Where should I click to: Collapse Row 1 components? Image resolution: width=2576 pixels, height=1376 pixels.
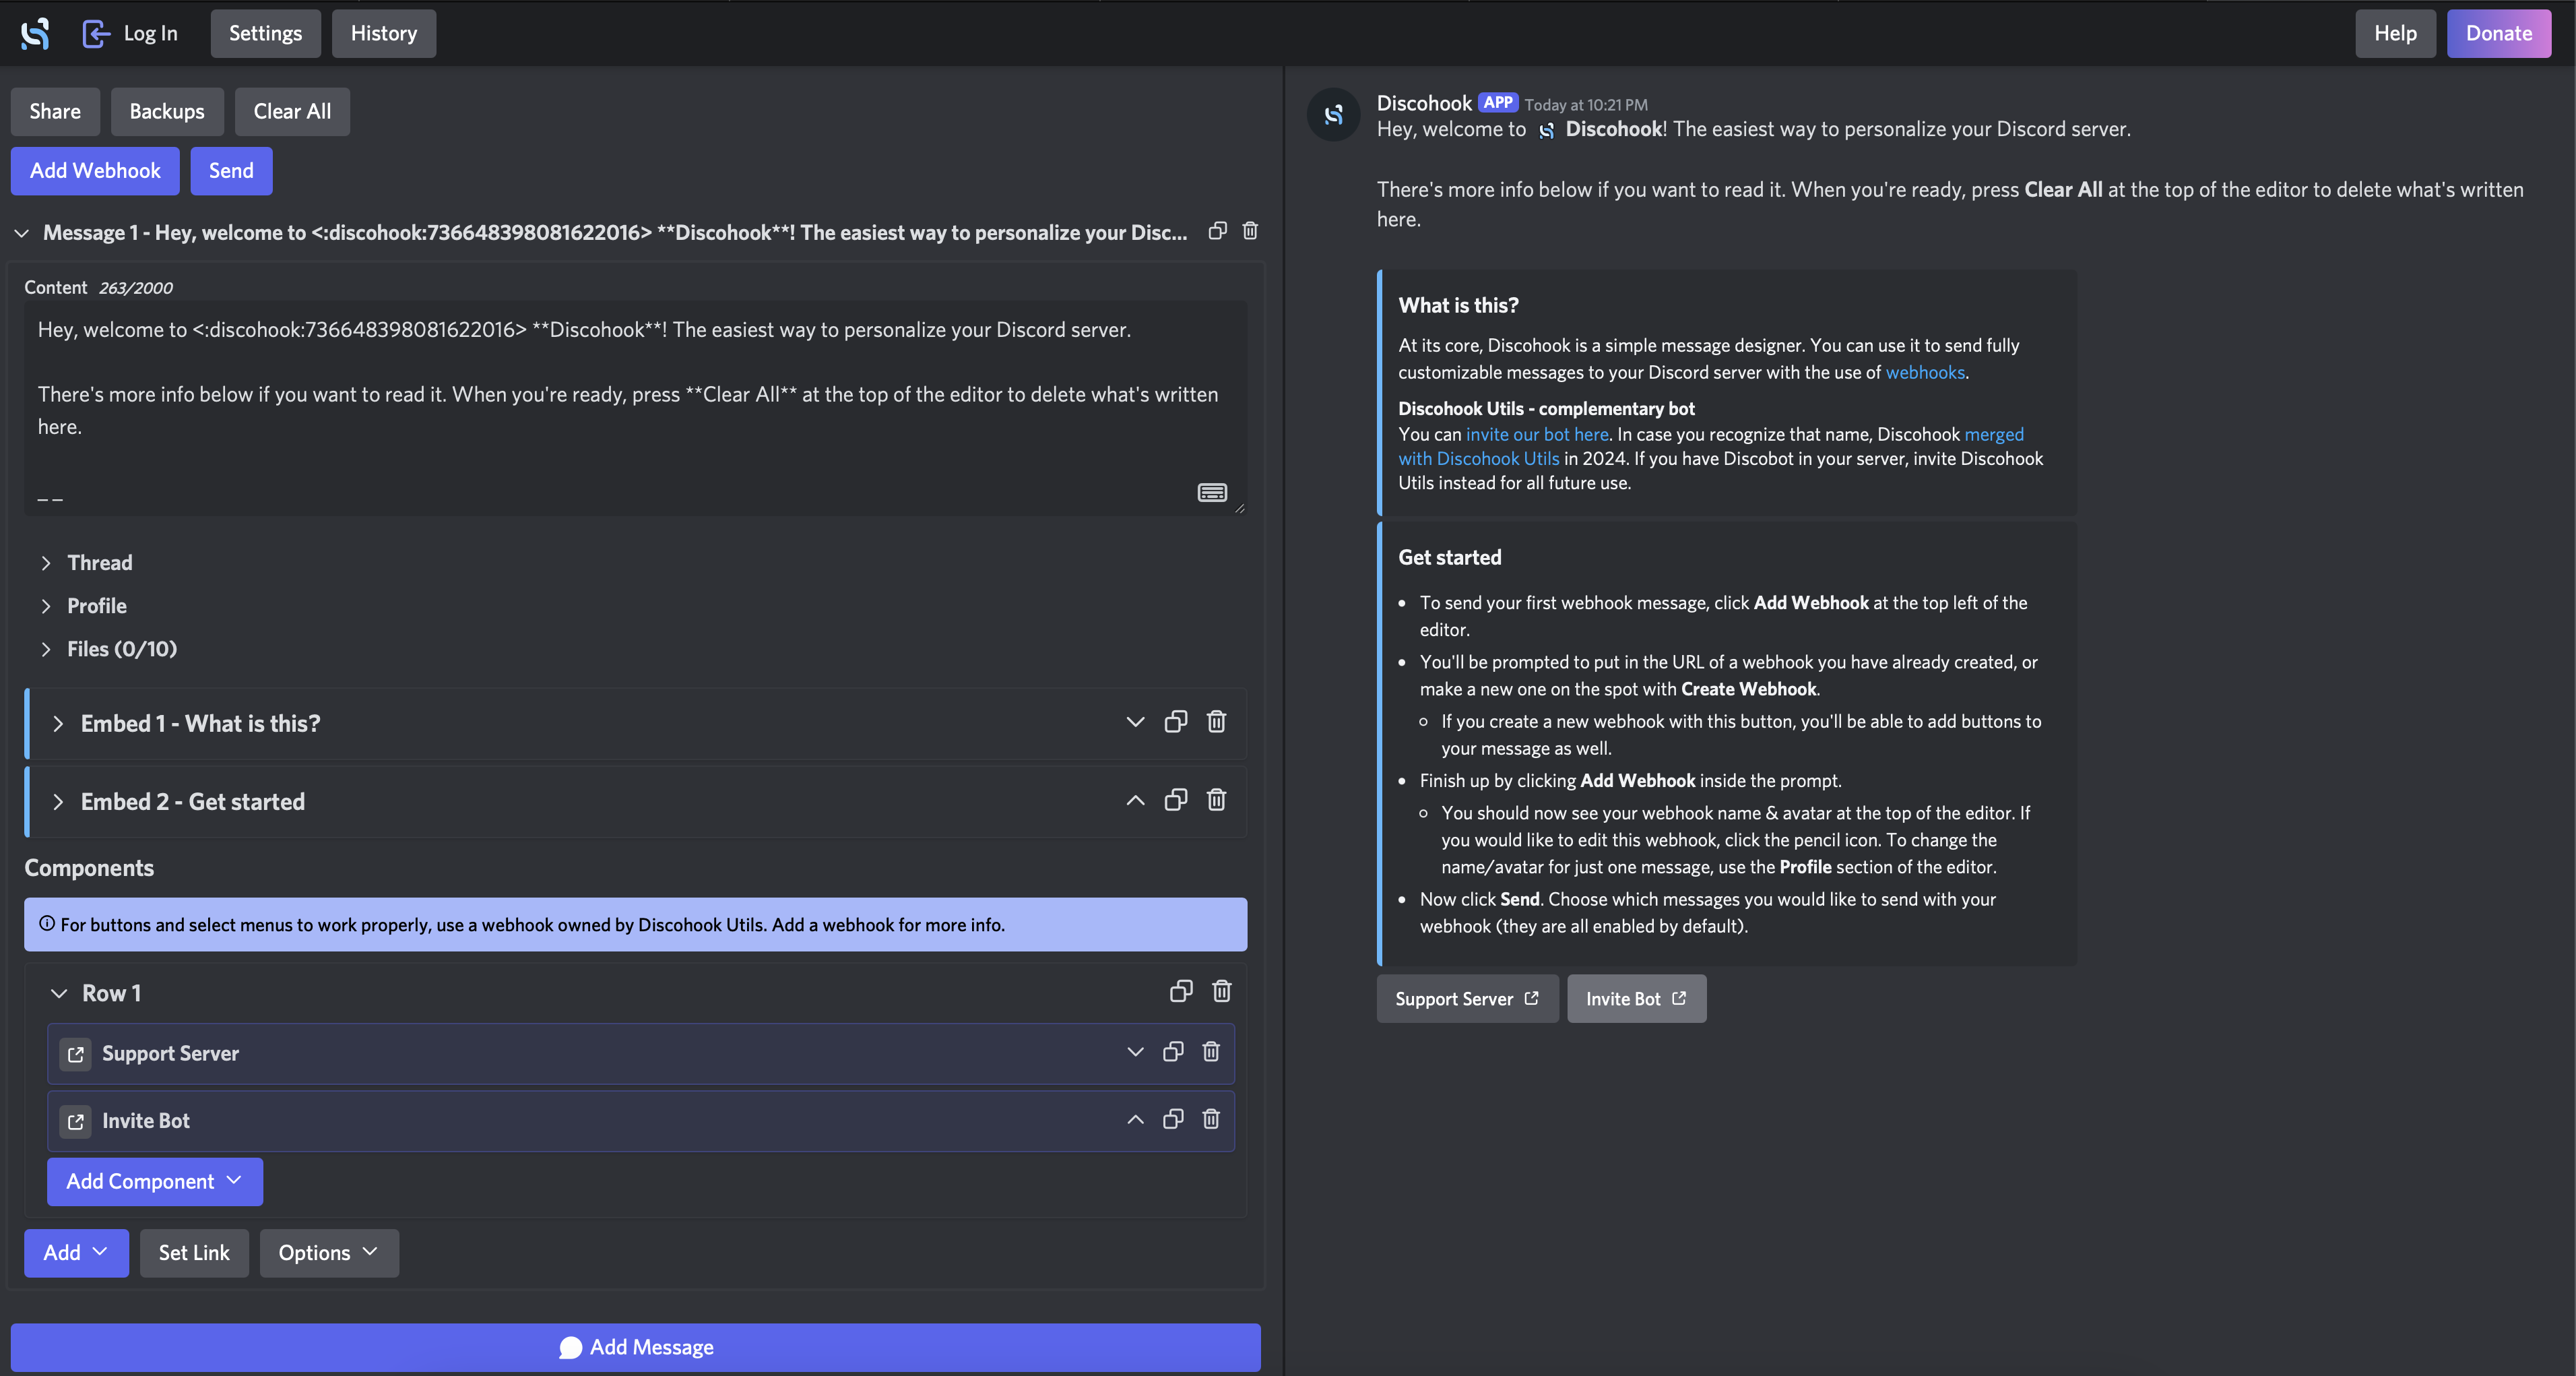pos(59,993)
